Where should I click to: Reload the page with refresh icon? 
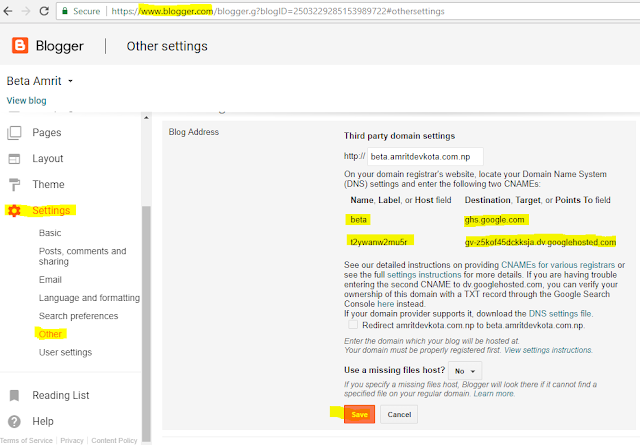point(44,11)
